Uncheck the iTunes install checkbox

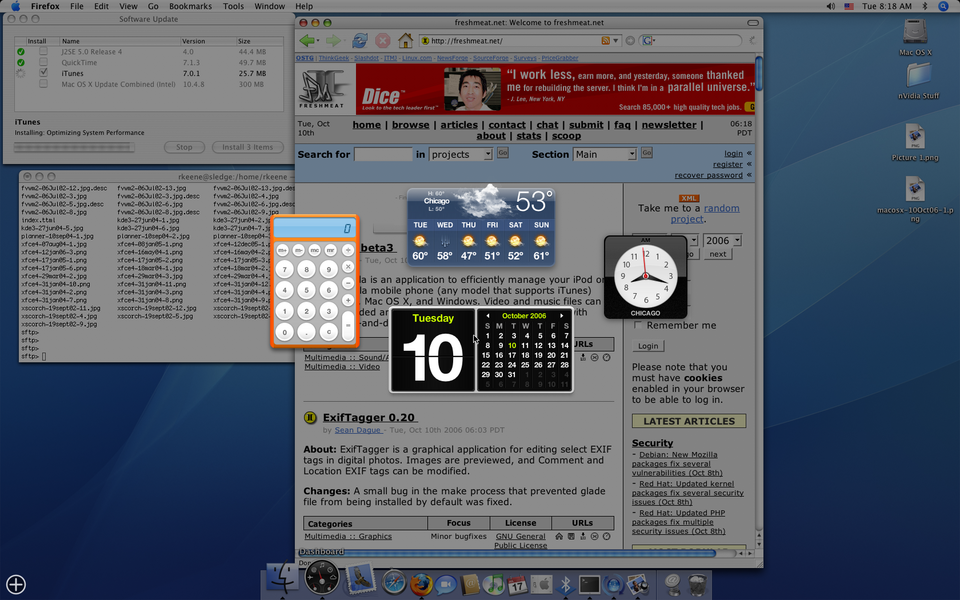pos(43,72)
